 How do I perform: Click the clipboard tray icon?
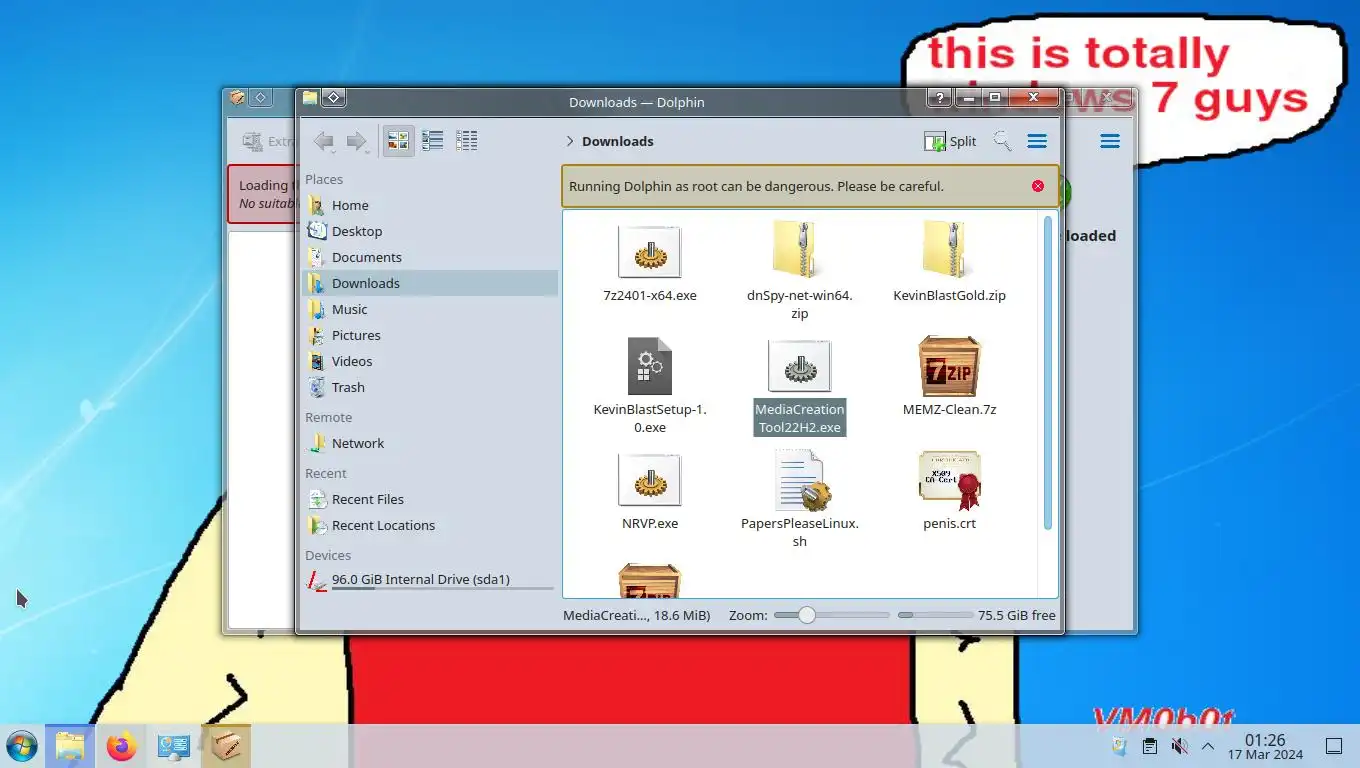click(x=1150, y=746)
